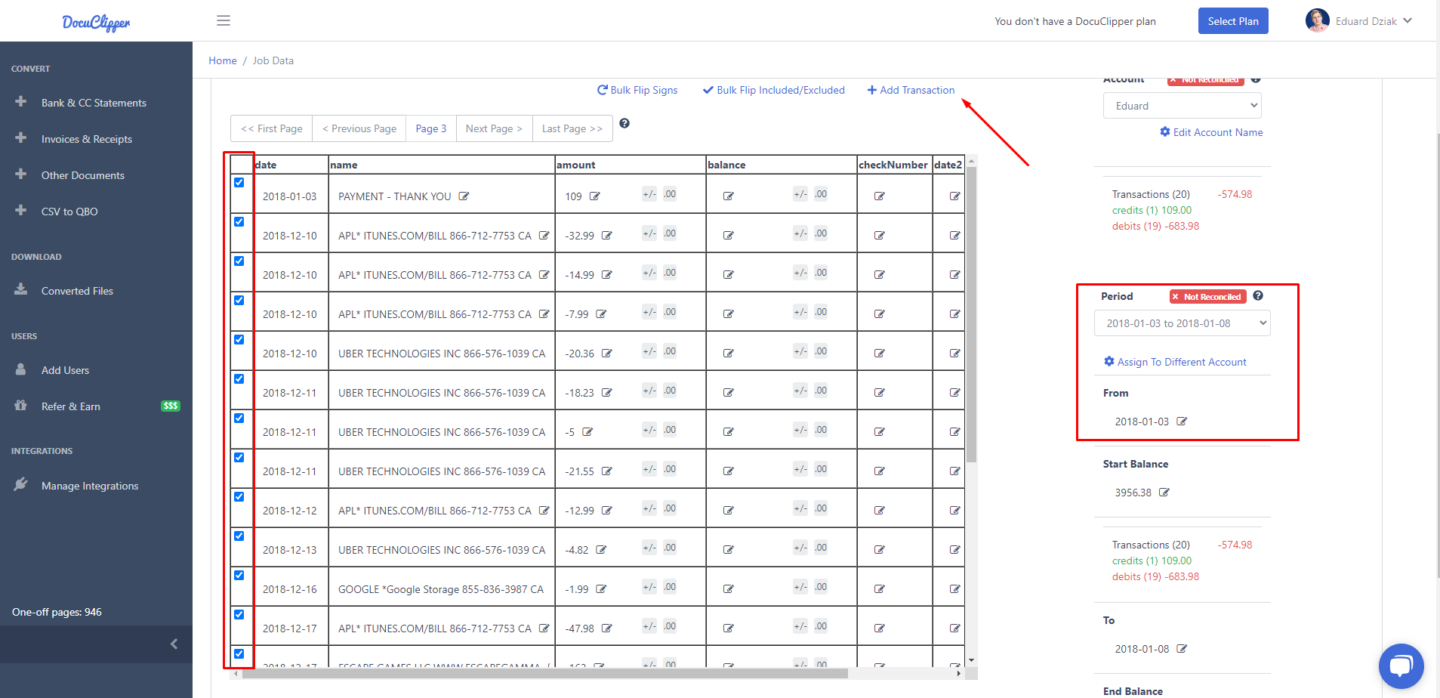Edit the From date 2018-01-03
The width and height of the screenshot is (1440, 698).
(x=1181, y=421)
